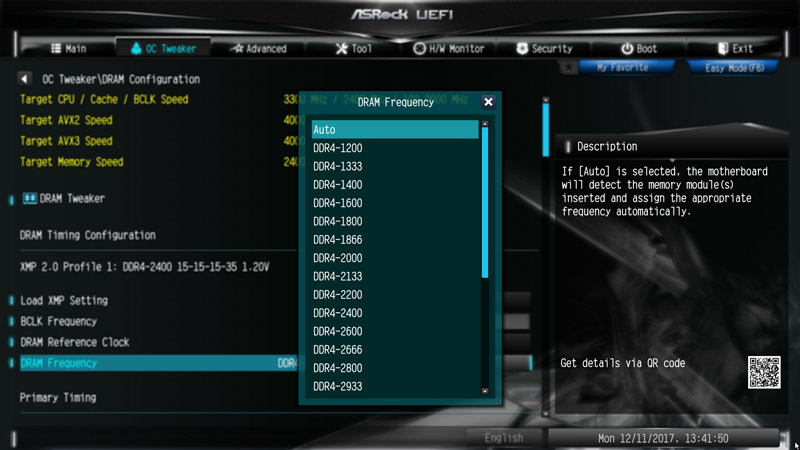Go to the Boot tab

639,48
